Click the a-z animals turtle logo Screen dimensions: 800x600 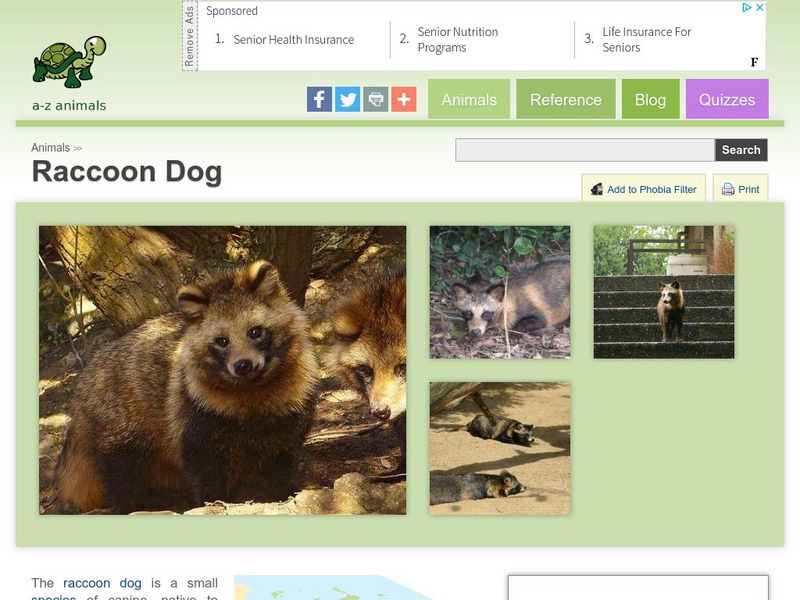coord(69,61)
